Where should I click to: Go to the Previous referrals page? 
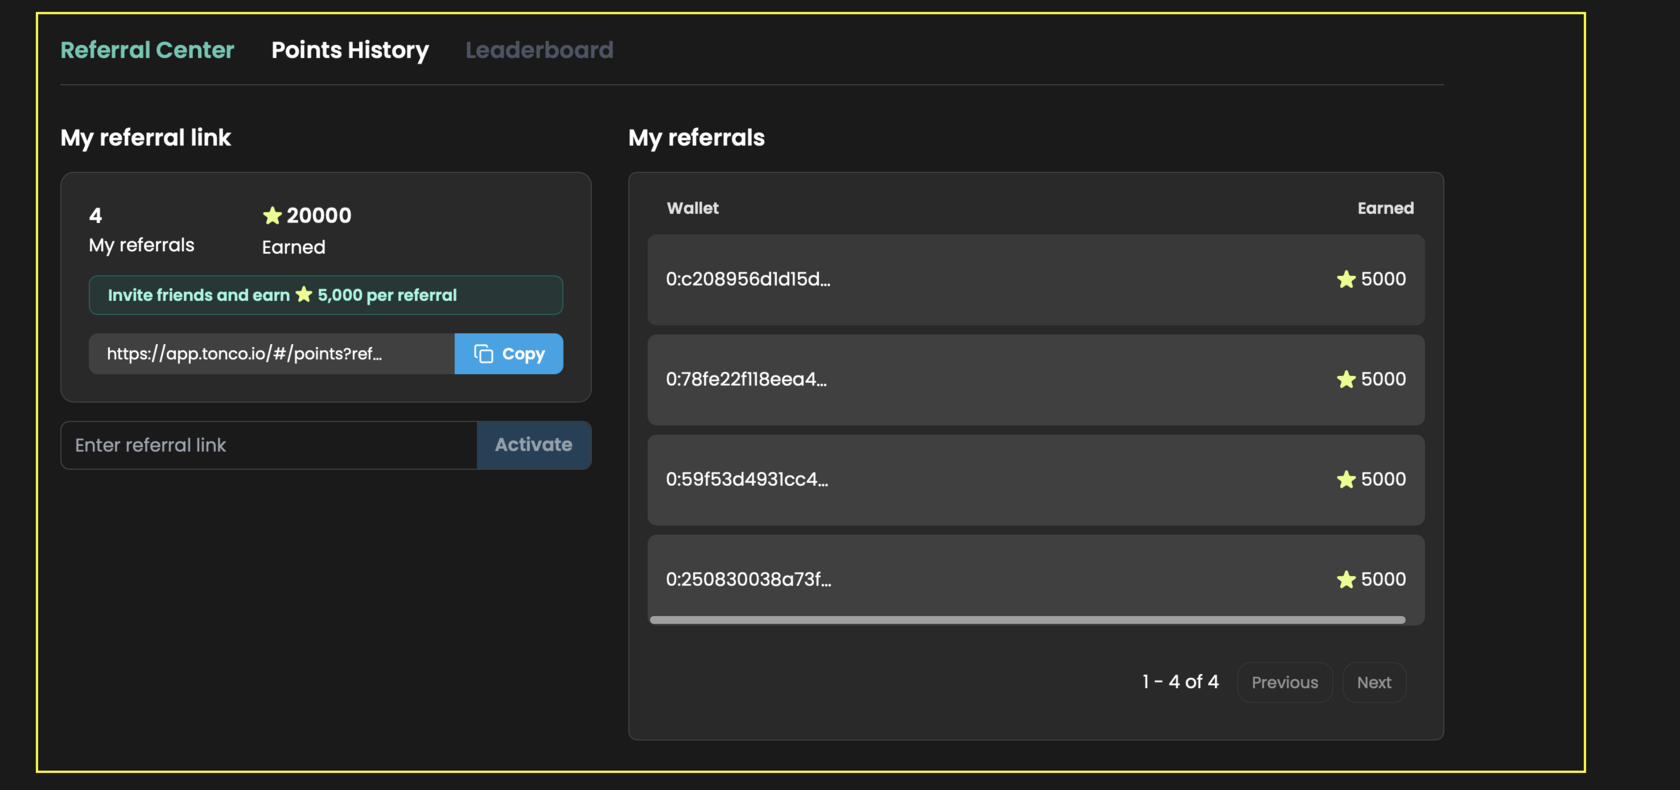(x=1284, y=682)
